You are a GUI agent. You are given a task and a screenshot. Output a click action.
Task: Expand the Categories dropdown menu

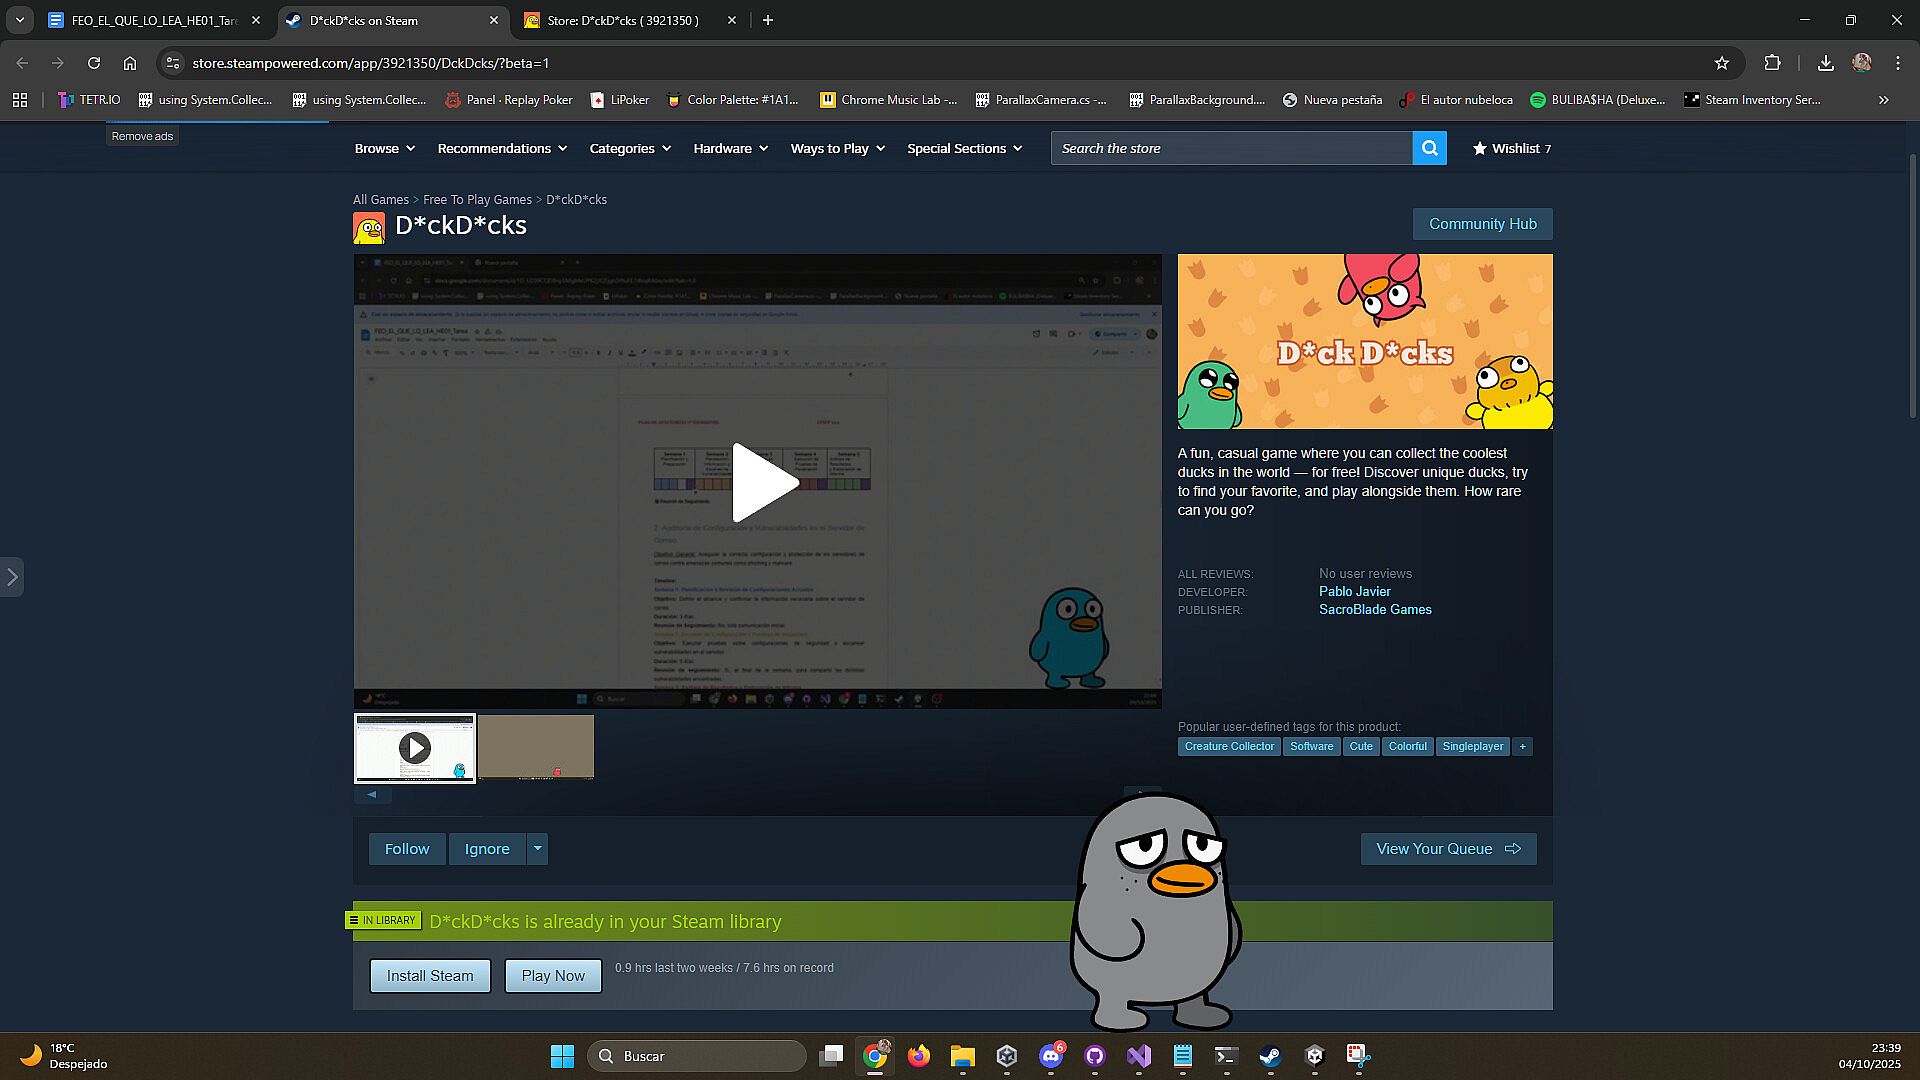pyautogui.click(x=630, y=148)
